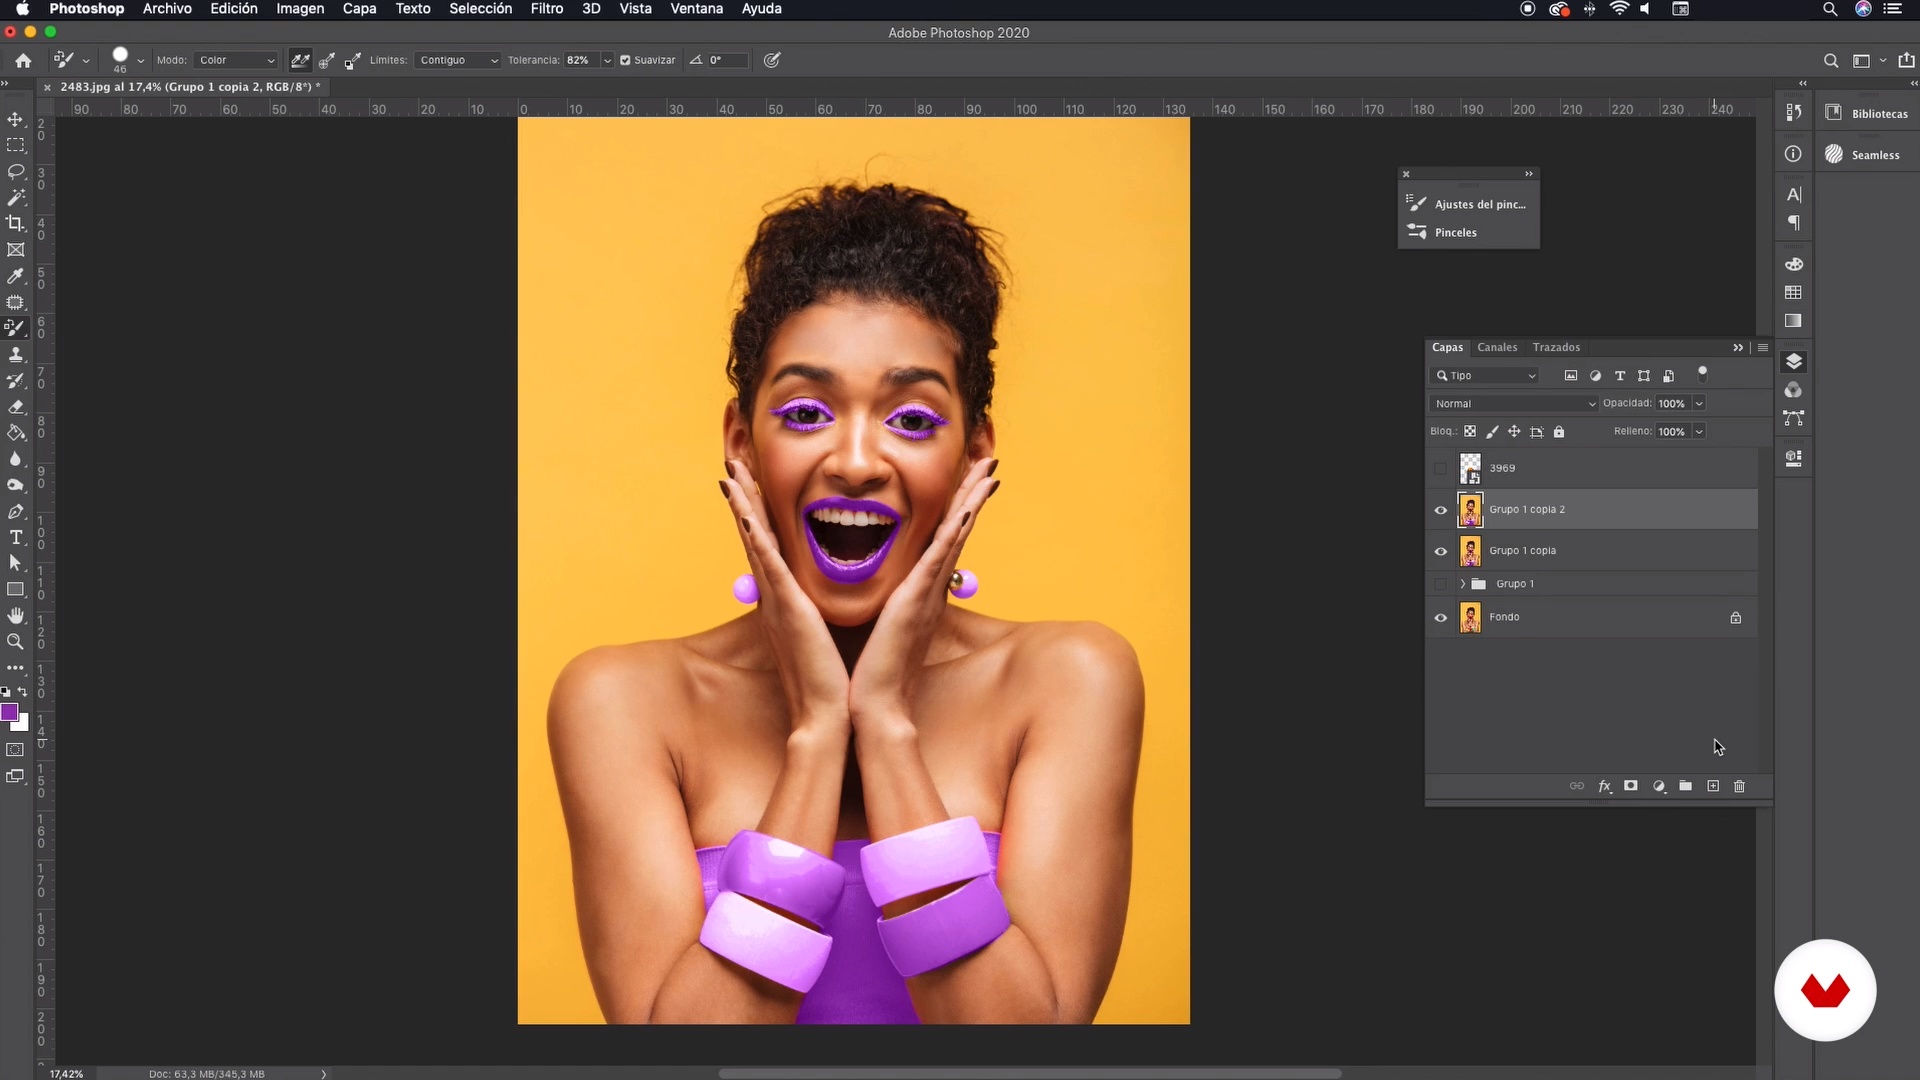Toggle lock transparent pixels

[x=1470, y=432]
